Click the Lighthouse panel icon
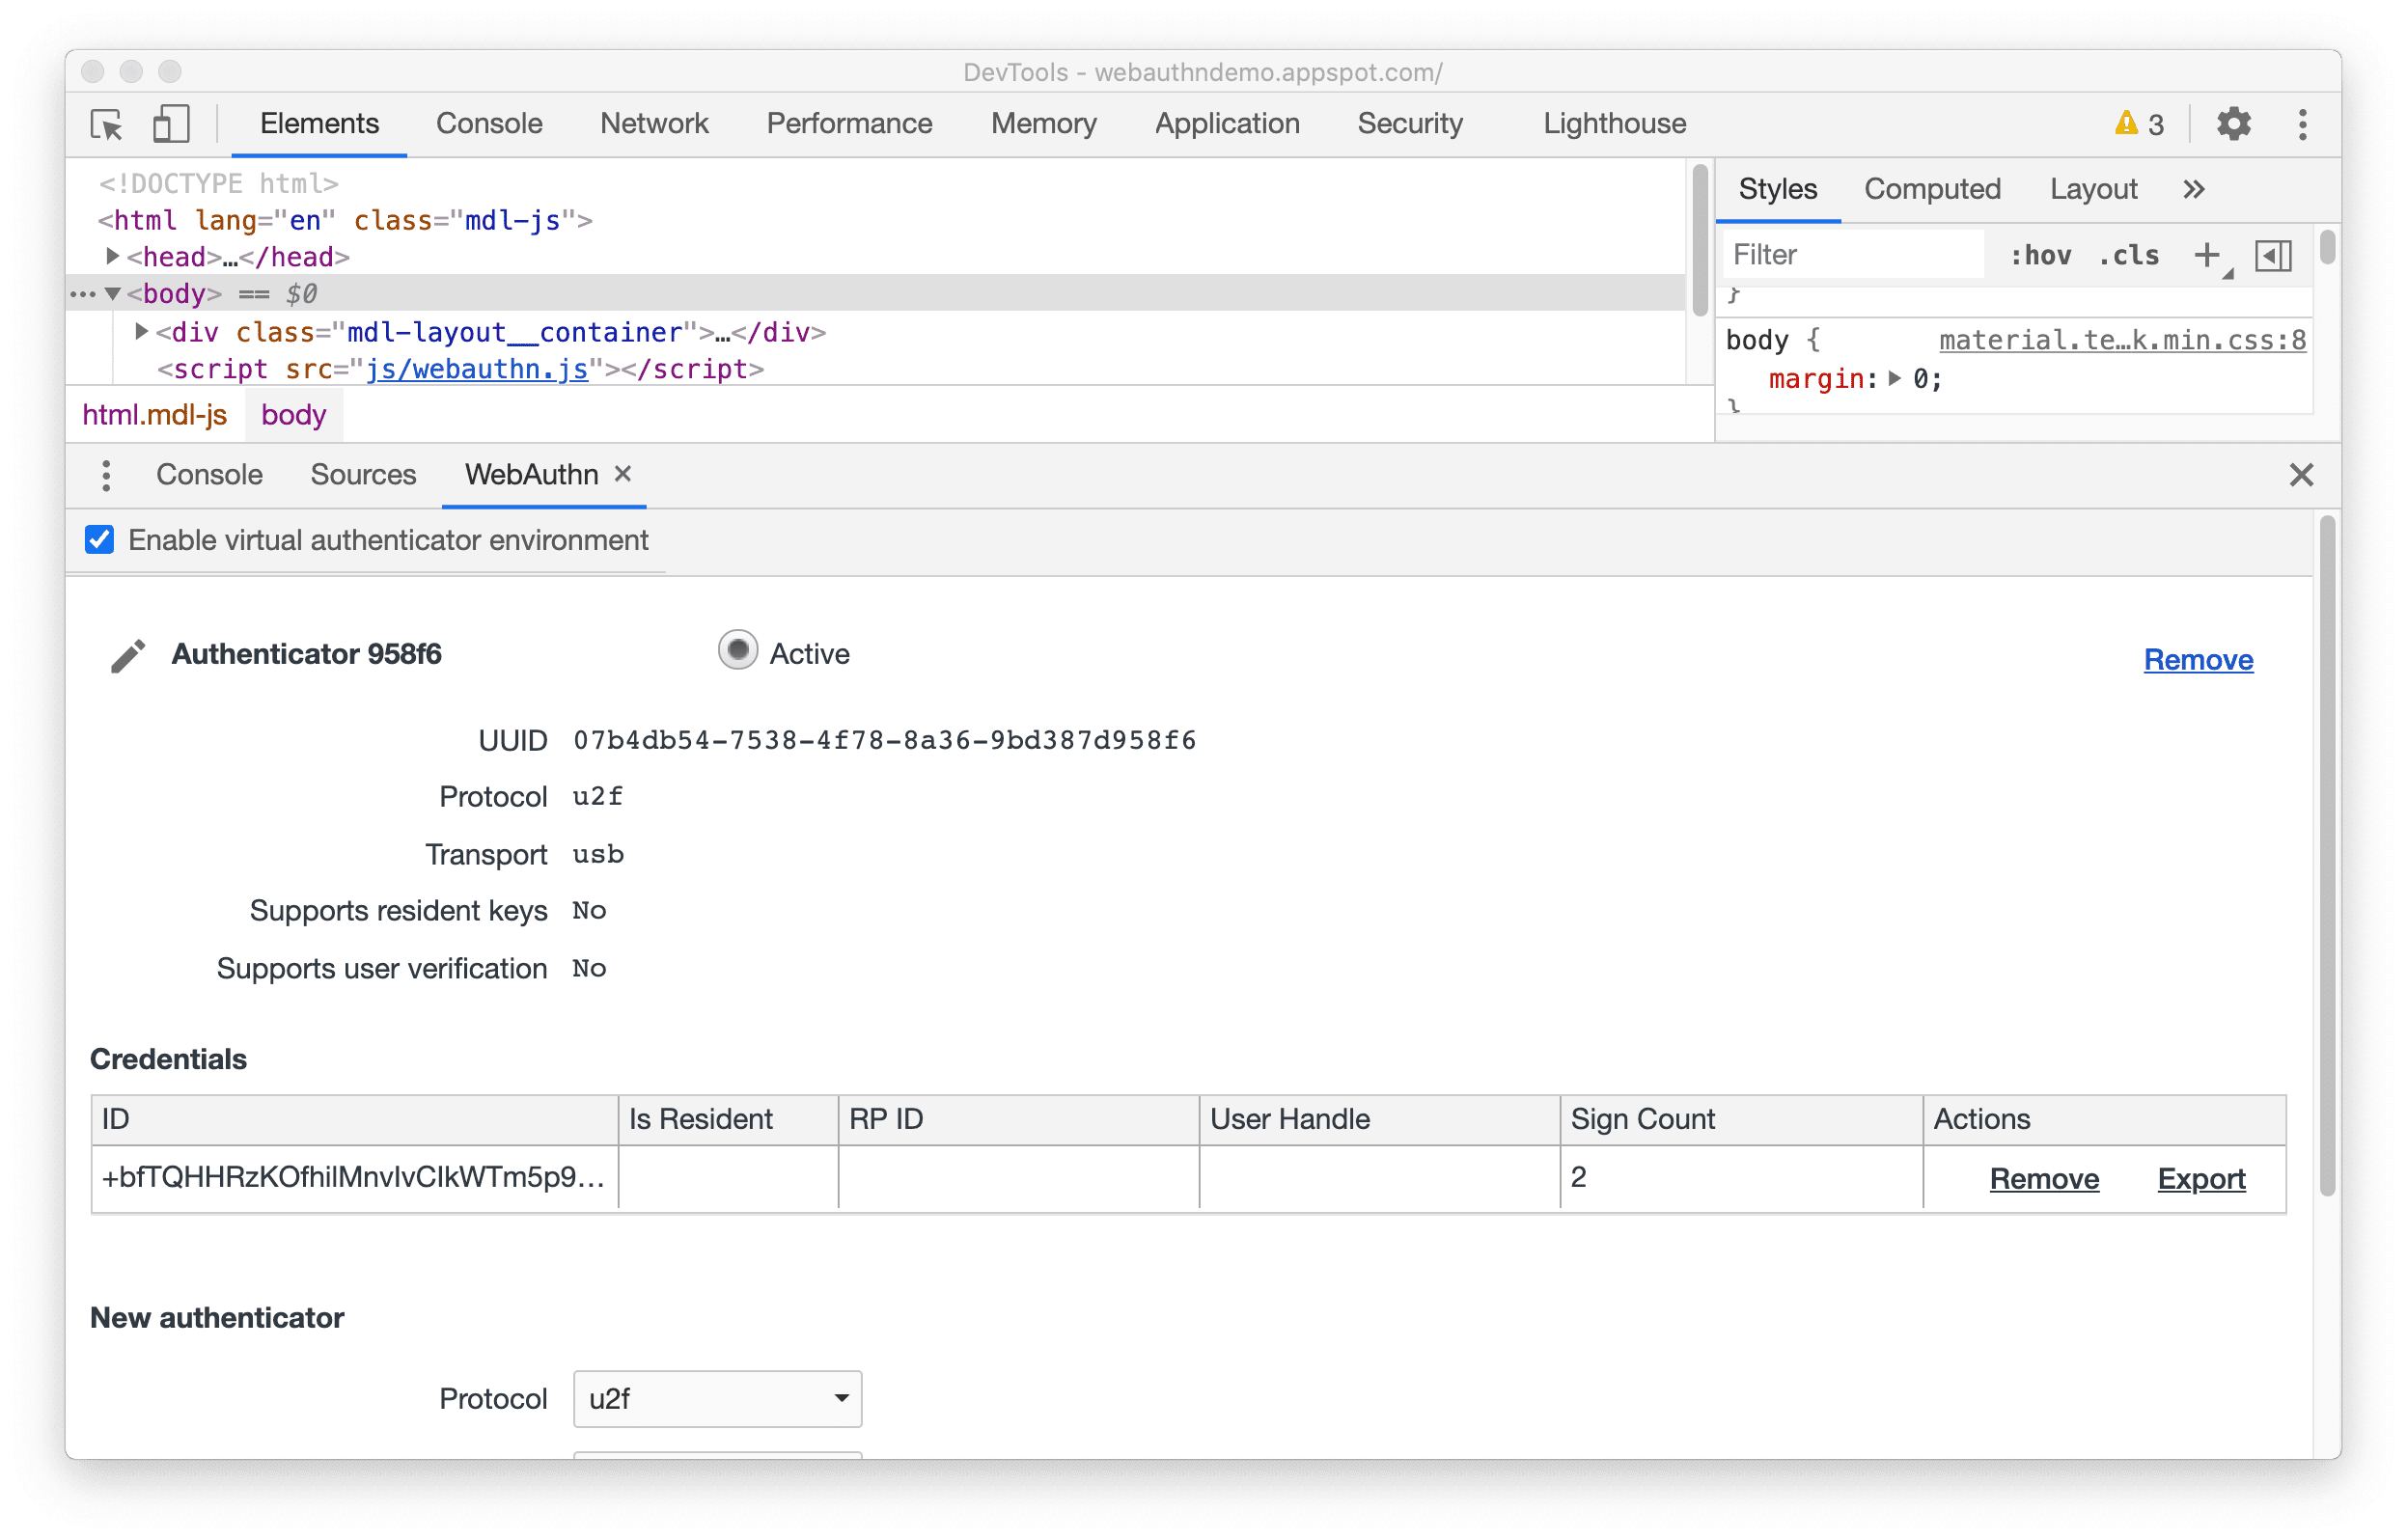 [1614, 123]
